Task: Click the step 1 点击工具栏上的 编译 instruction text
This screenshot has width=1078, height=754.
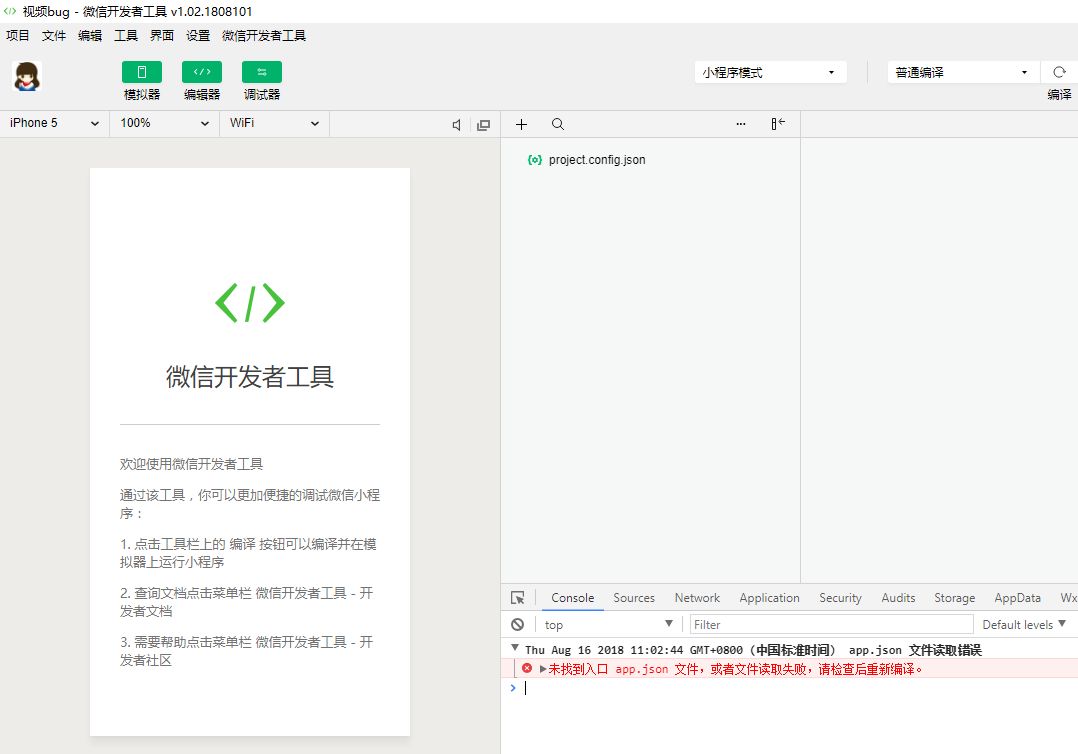Action: (x=248, y=553)
